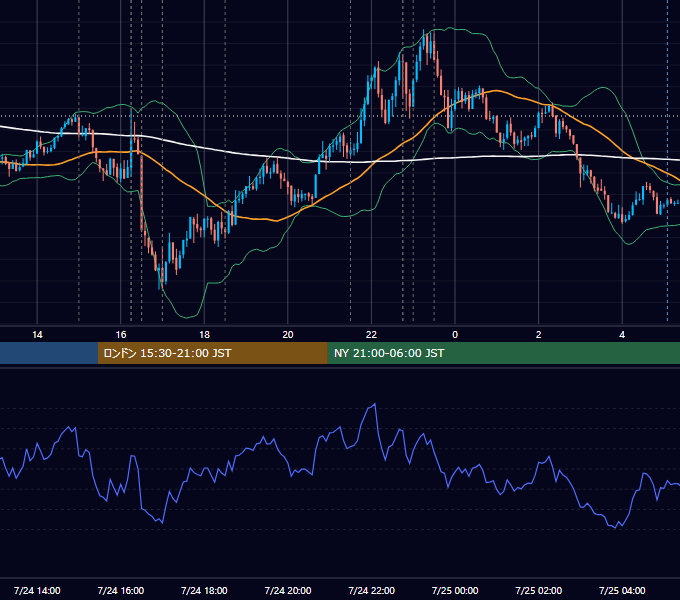
Task: Click the 7/24 20:00 time label
Action: point(288,590)
